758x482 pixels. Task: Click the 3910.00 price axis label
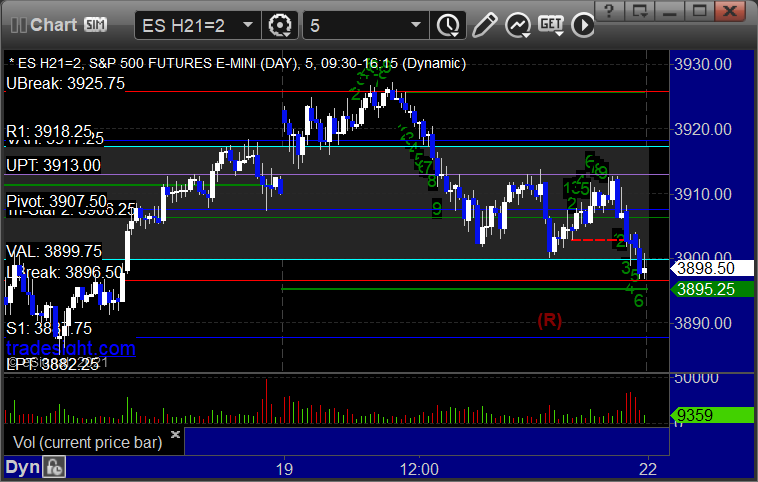pyautogui.click(x=703, y=194)
